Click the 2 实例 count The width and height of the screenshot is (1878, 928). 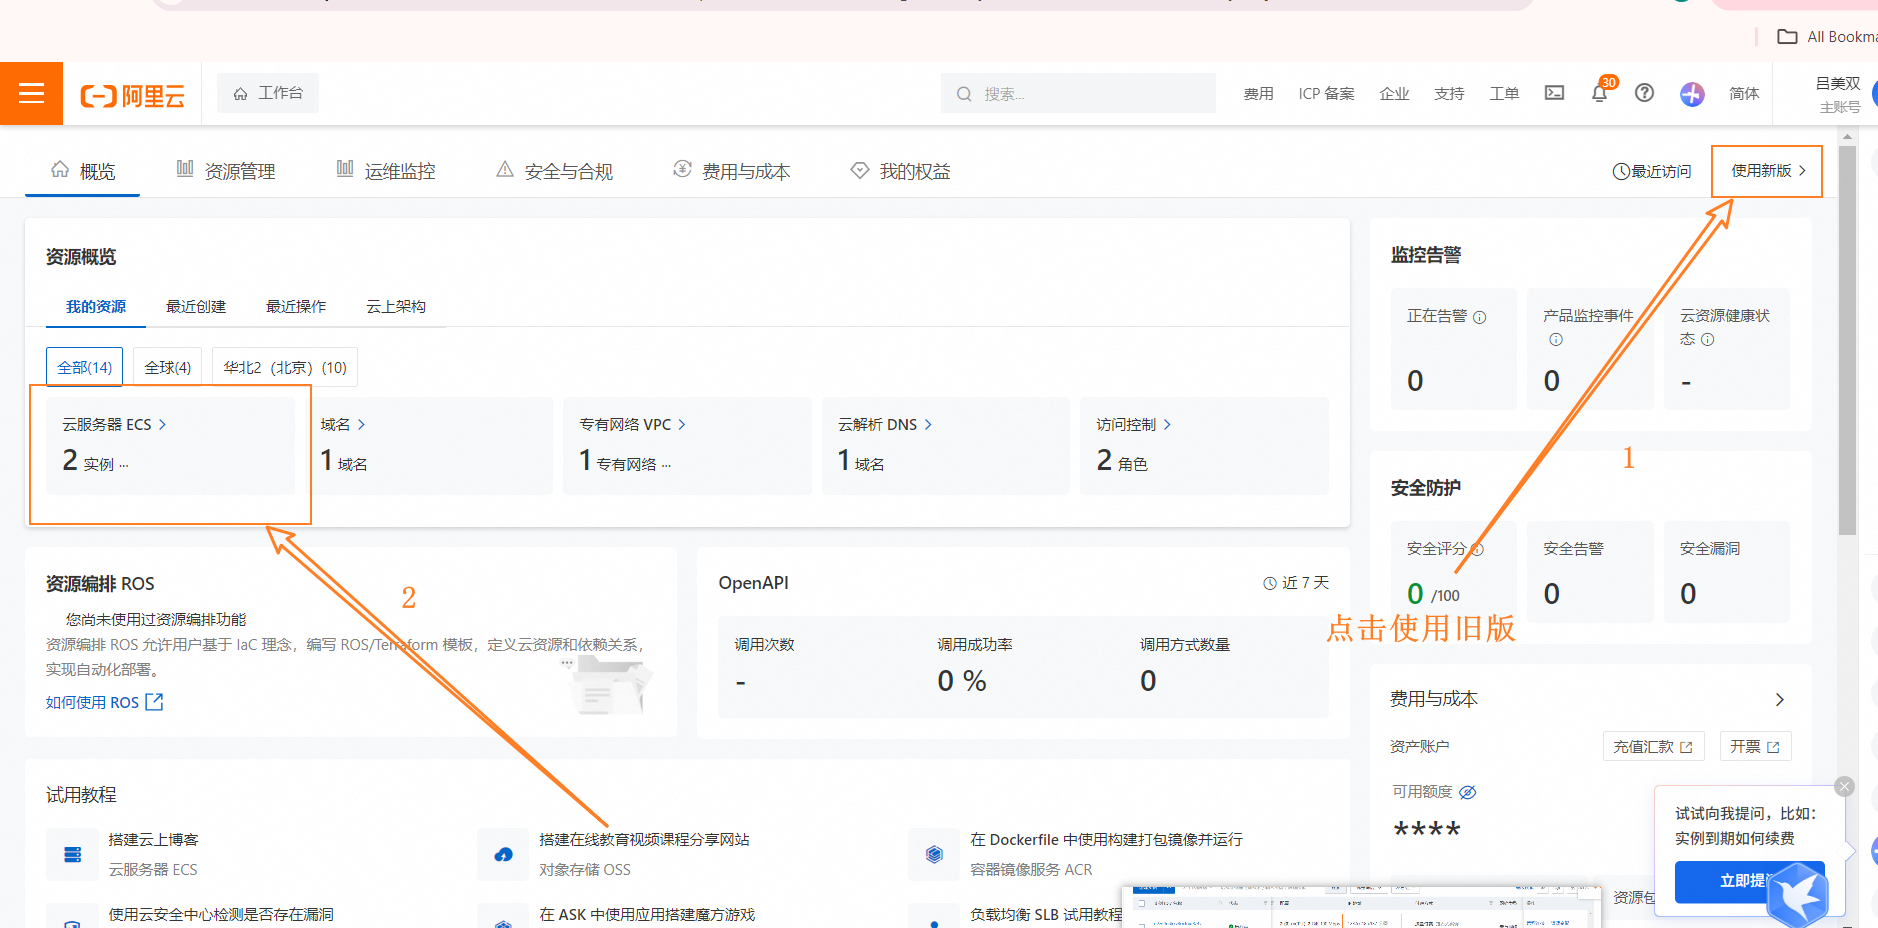point(88,461)
